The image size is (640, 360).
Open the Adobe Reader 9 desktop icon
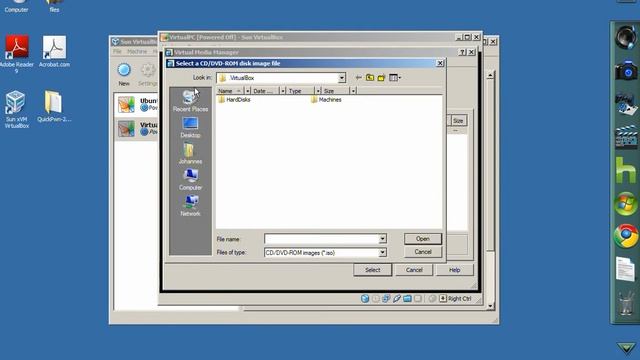point(17,54)
